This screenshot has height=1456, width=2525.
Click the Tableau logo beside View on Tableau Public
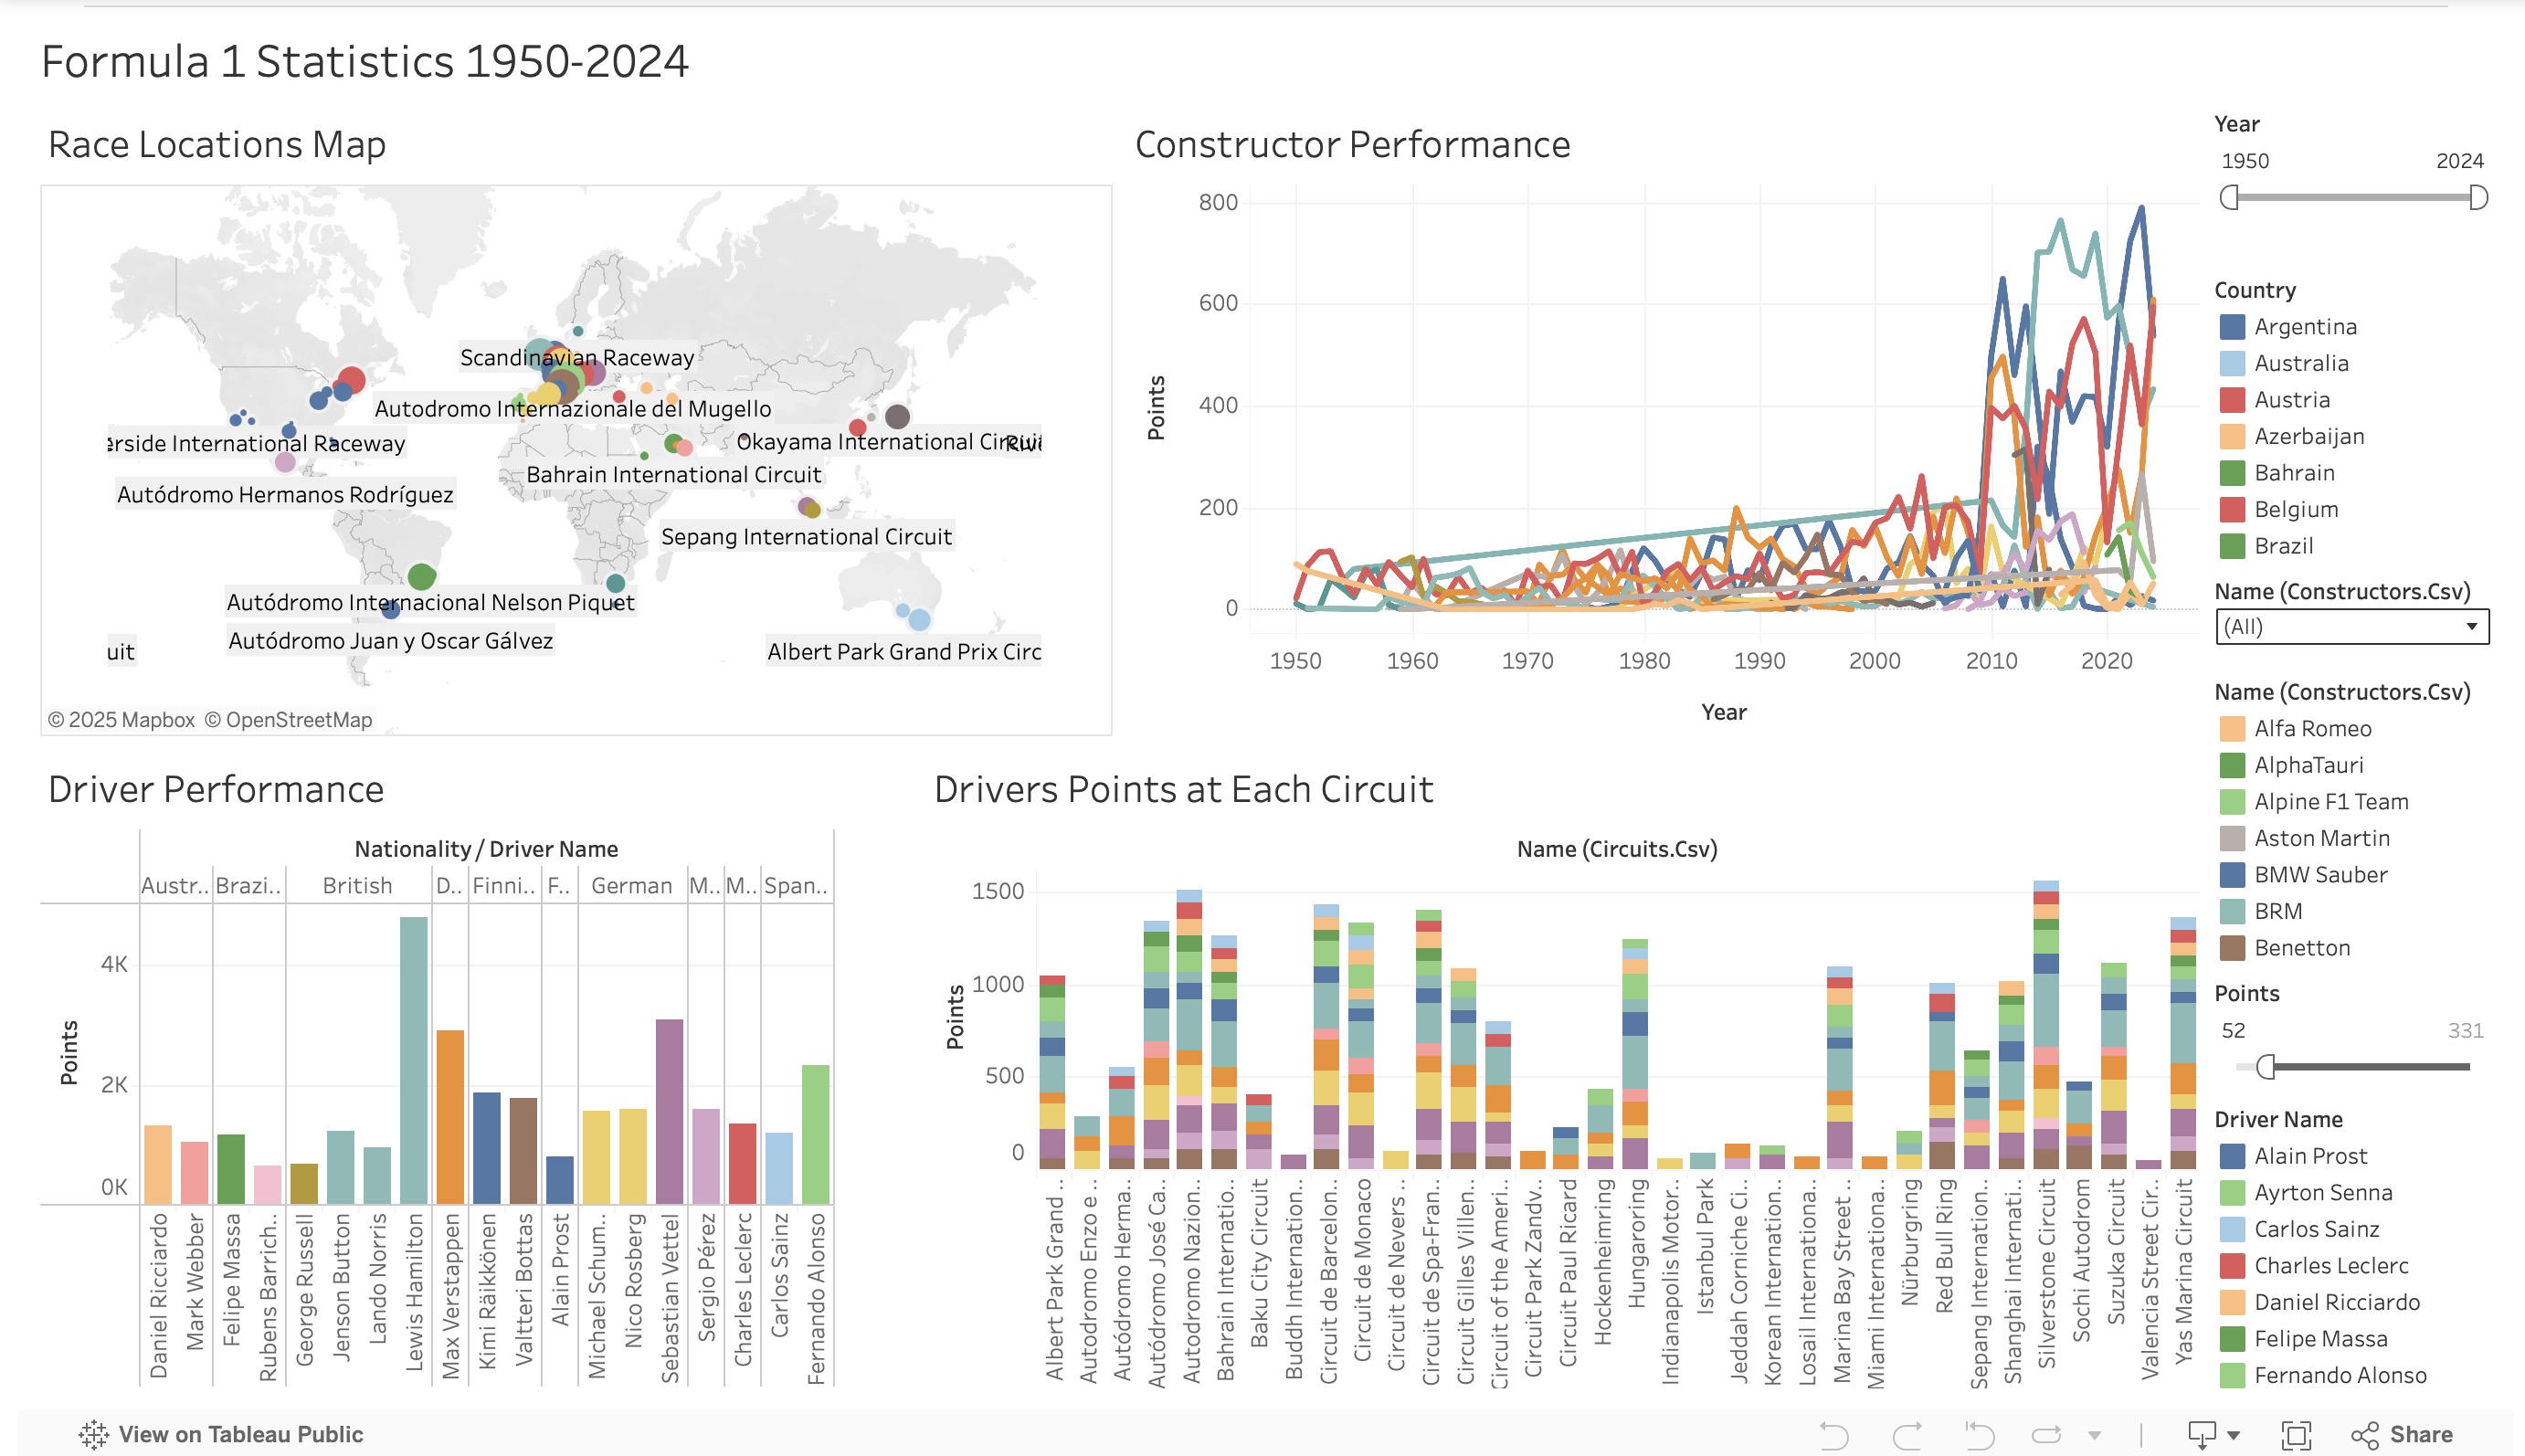click(x=96, y=1434)
